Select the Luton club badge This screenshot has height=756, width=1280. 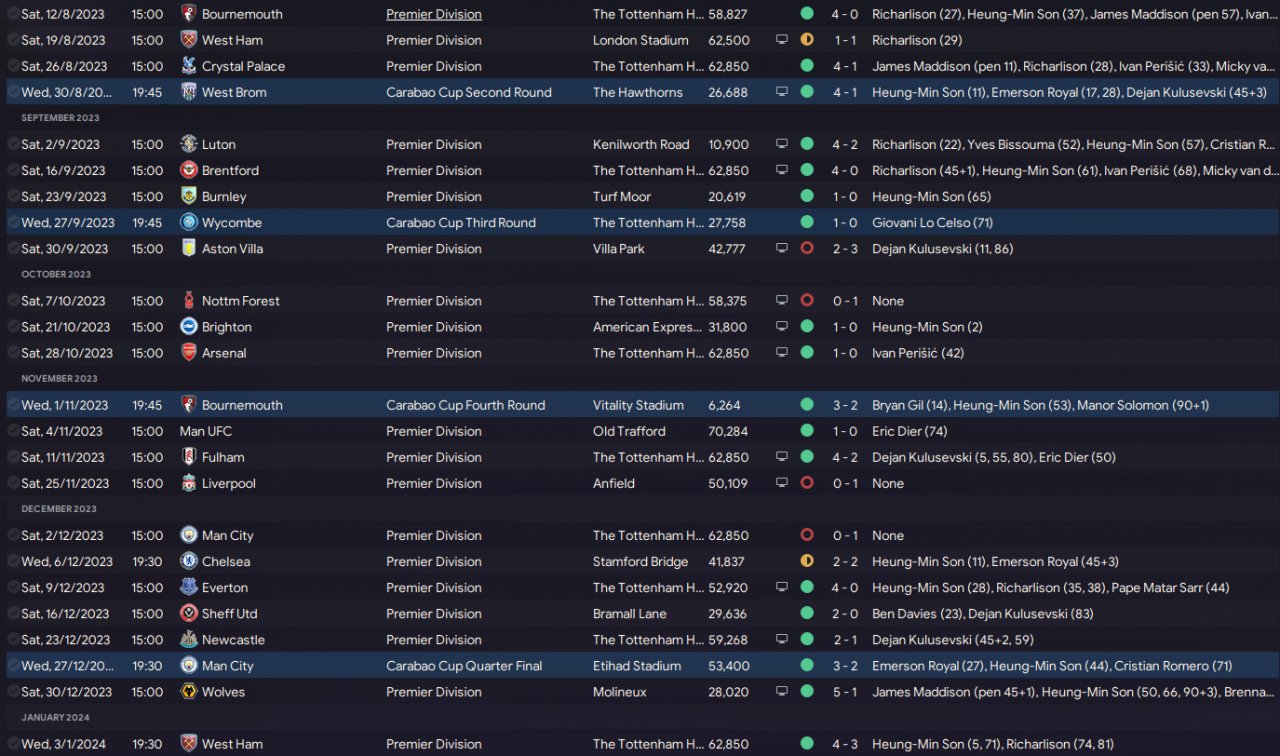point(188,144)
